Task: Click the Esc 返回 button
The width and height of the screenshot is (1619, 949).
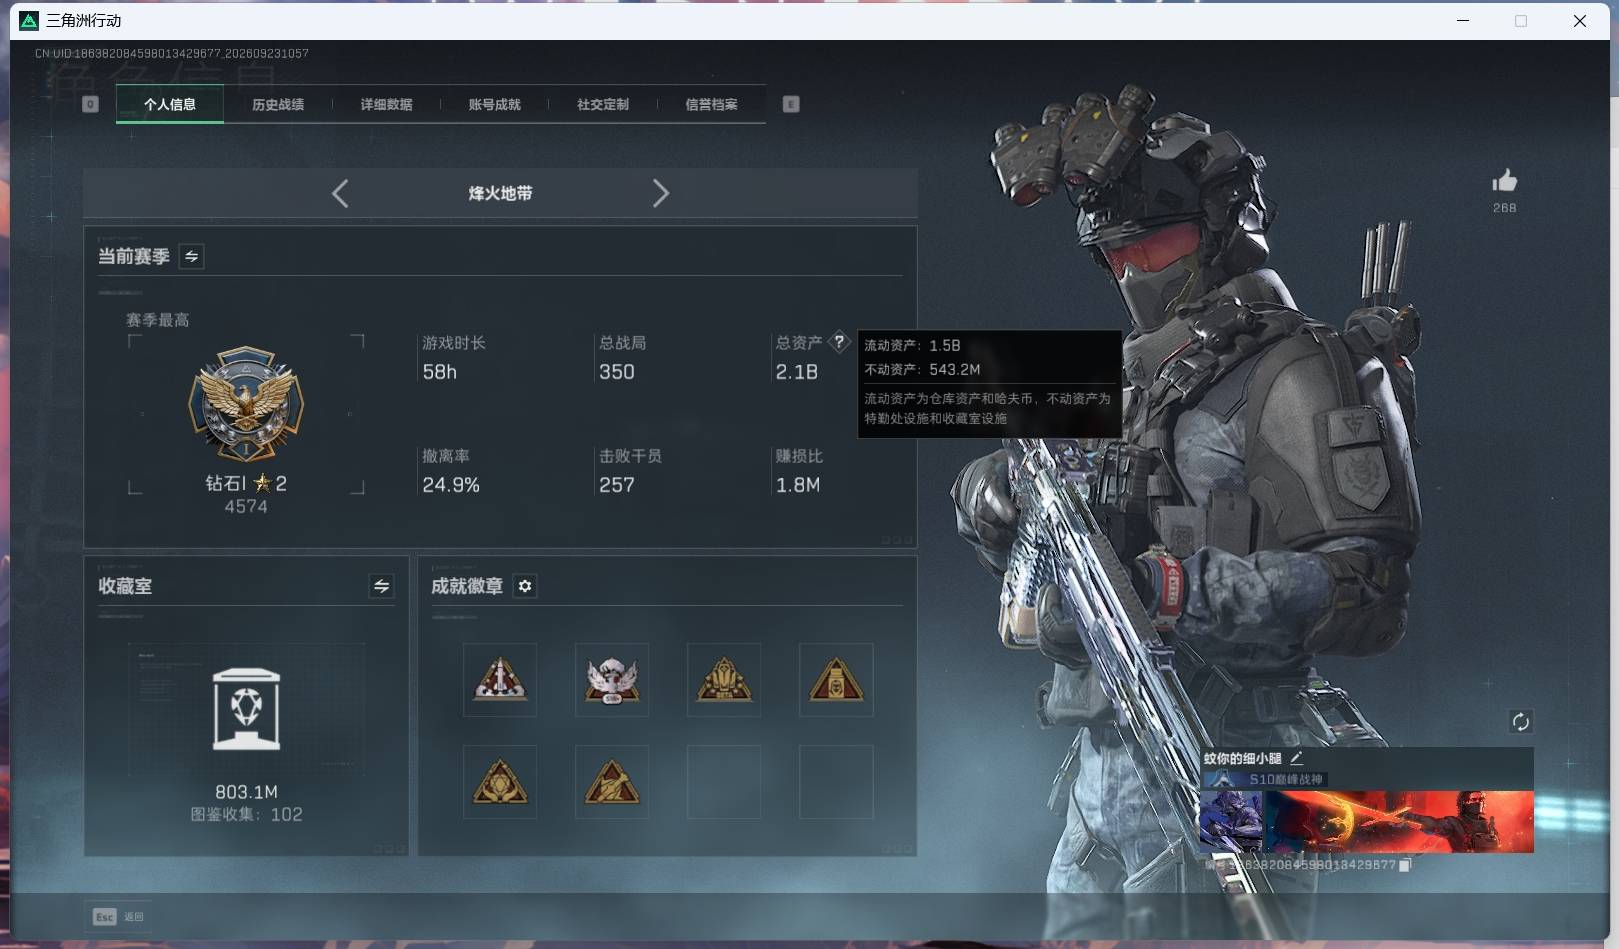Action: click(119, 916)
